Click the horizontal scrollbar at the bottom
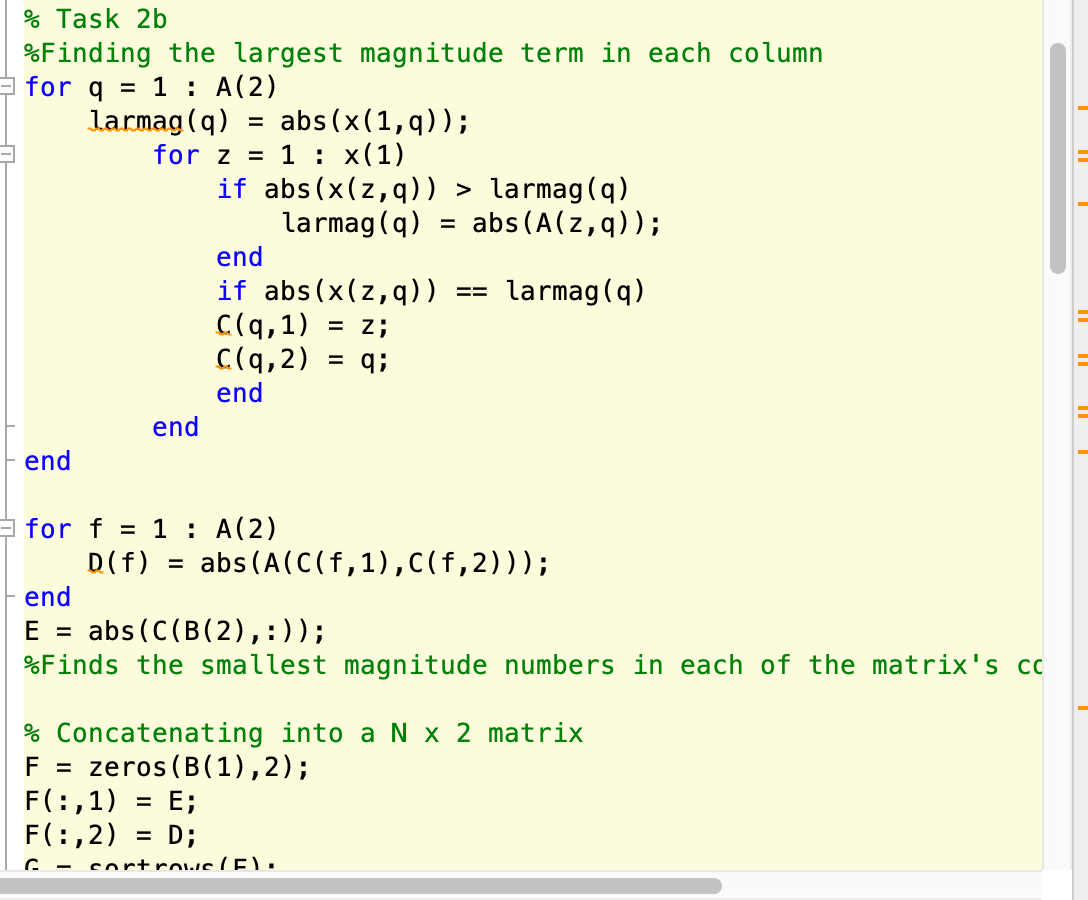The height and width of the screenshot is (900, 1088). pyautogui.click(x=360, y=886)
